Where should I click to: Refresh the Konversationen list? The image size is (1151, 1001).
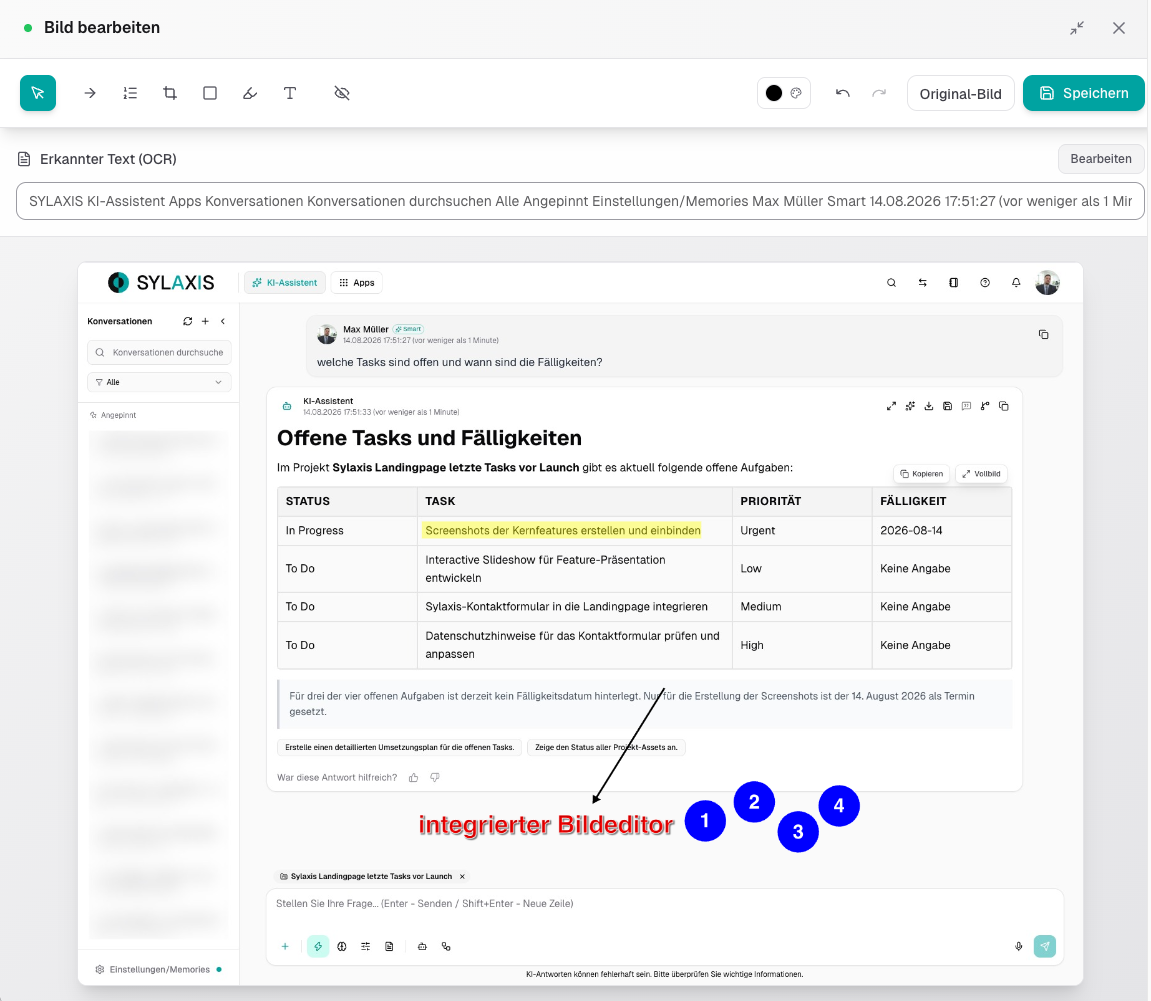(x=187, y=321)
